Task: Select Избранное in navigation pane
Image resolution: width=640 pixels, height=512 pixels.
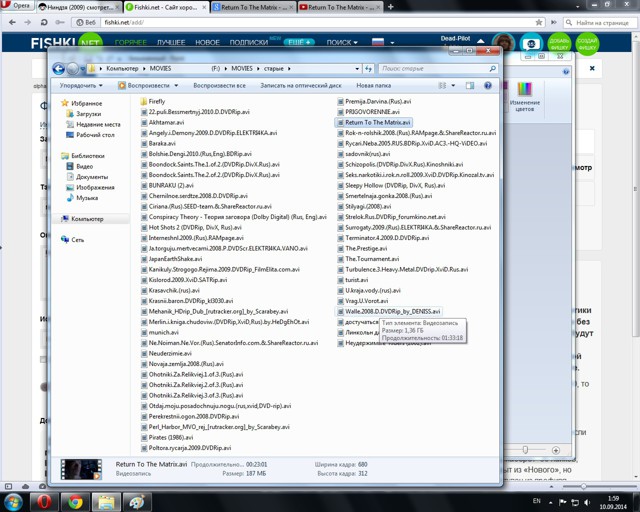Action: (x=81, y=103)
